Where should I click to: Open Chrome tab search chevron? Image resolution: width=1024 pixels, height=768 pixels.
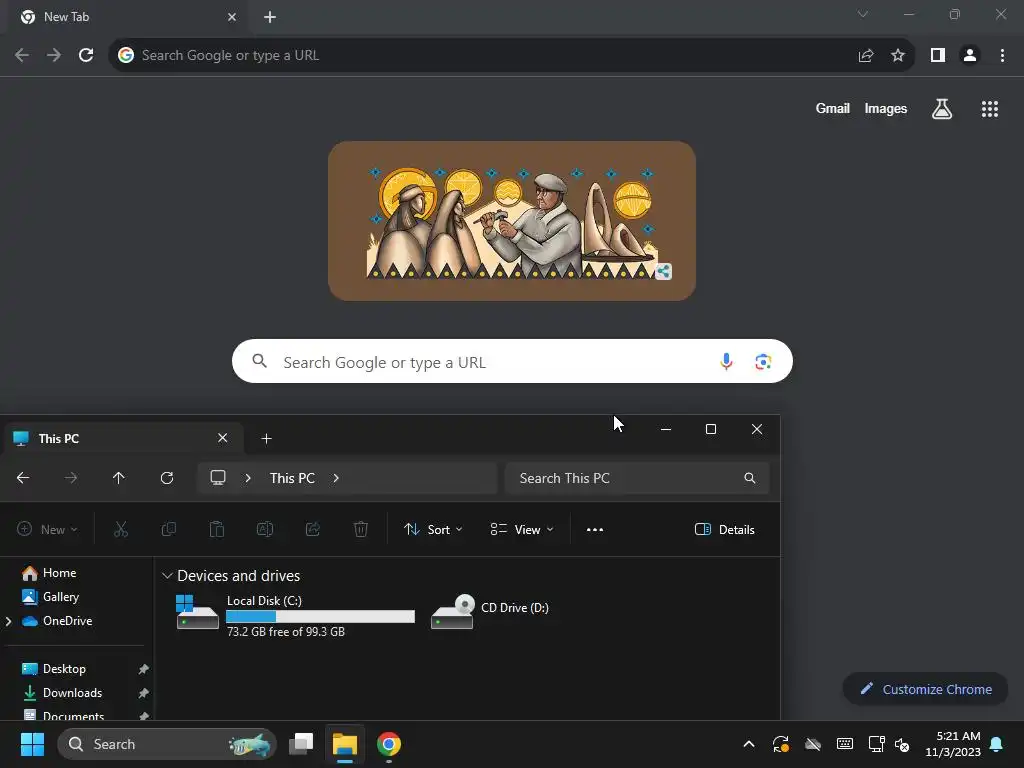click(863, 14)
